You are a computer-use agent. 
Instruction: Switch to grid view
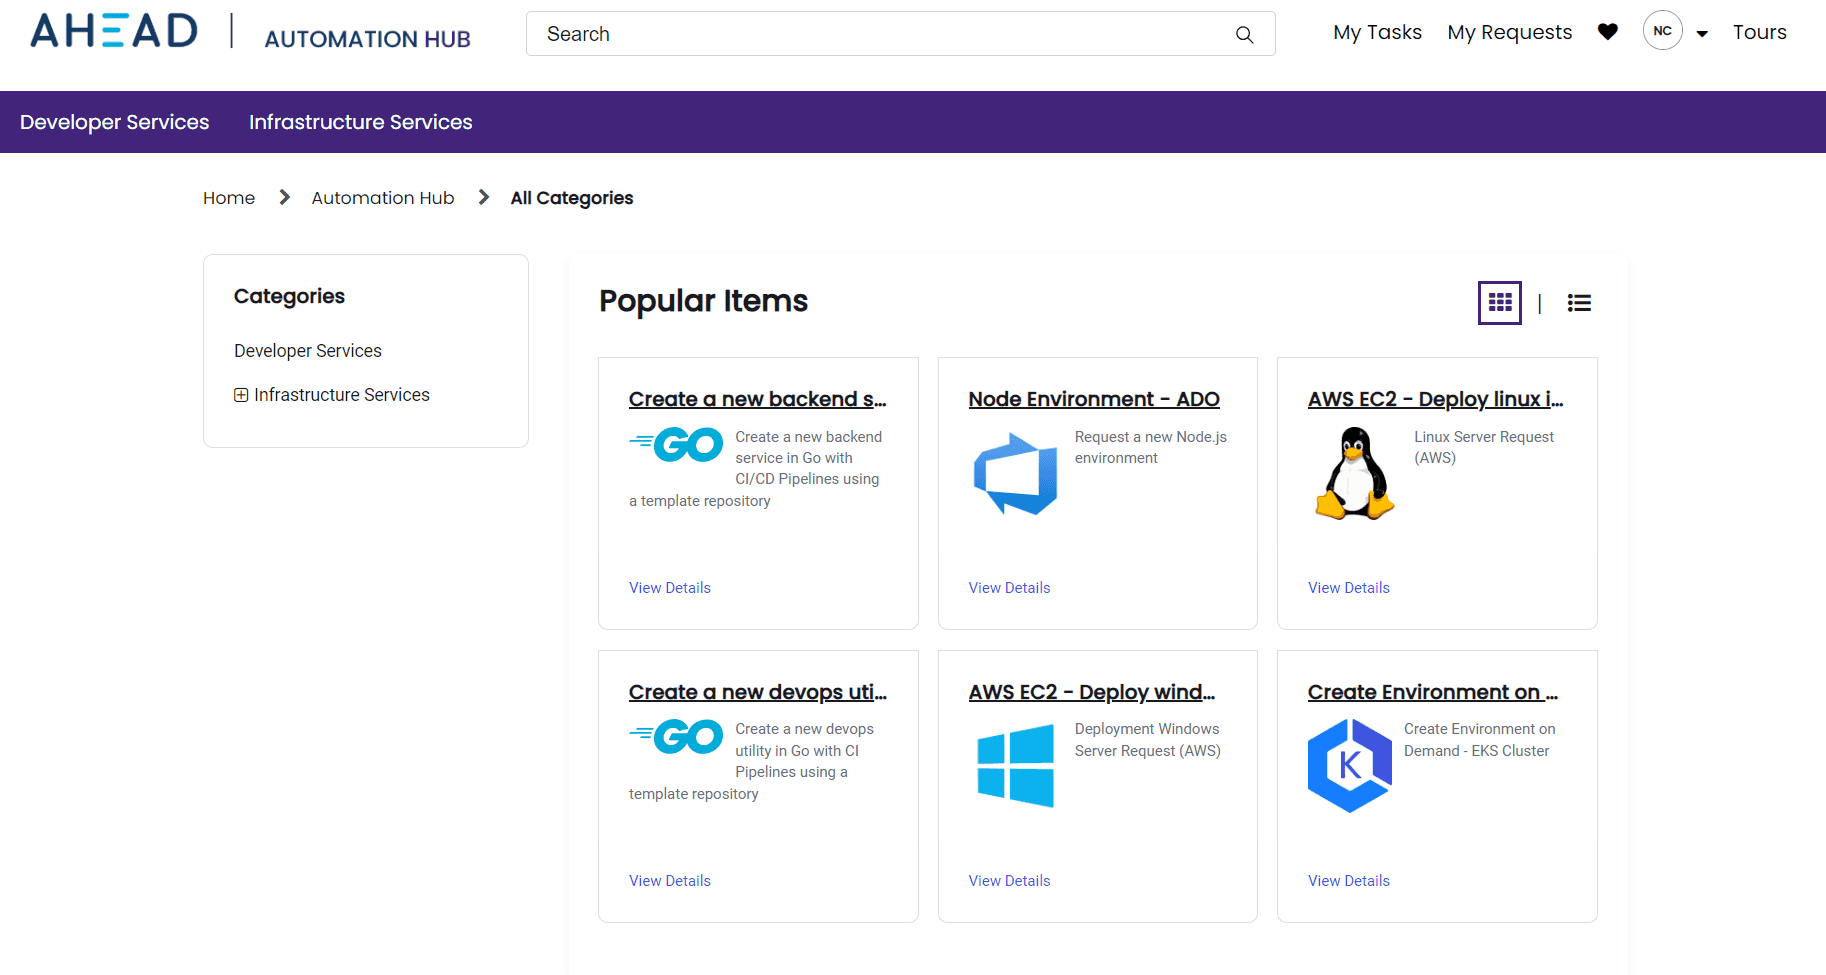coord(1500,303)
